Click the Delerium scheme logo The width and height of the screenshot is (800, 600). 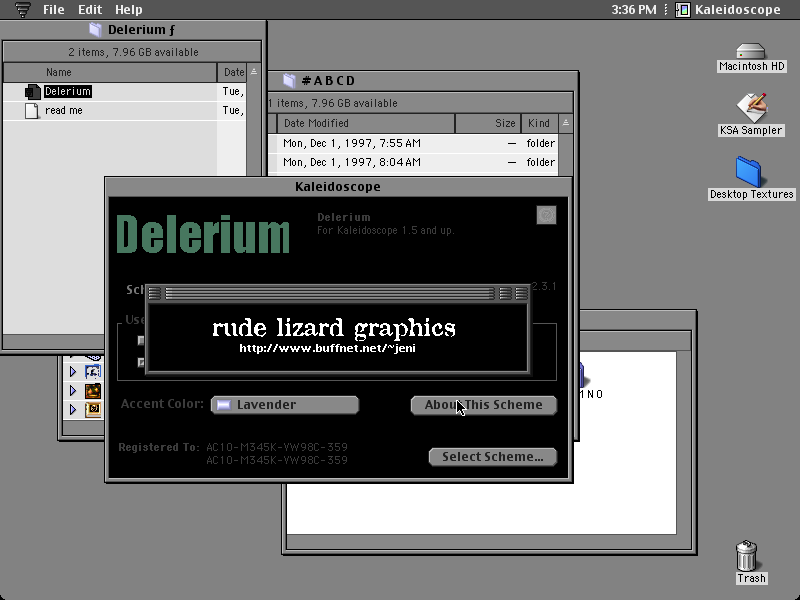coord(203,234)
